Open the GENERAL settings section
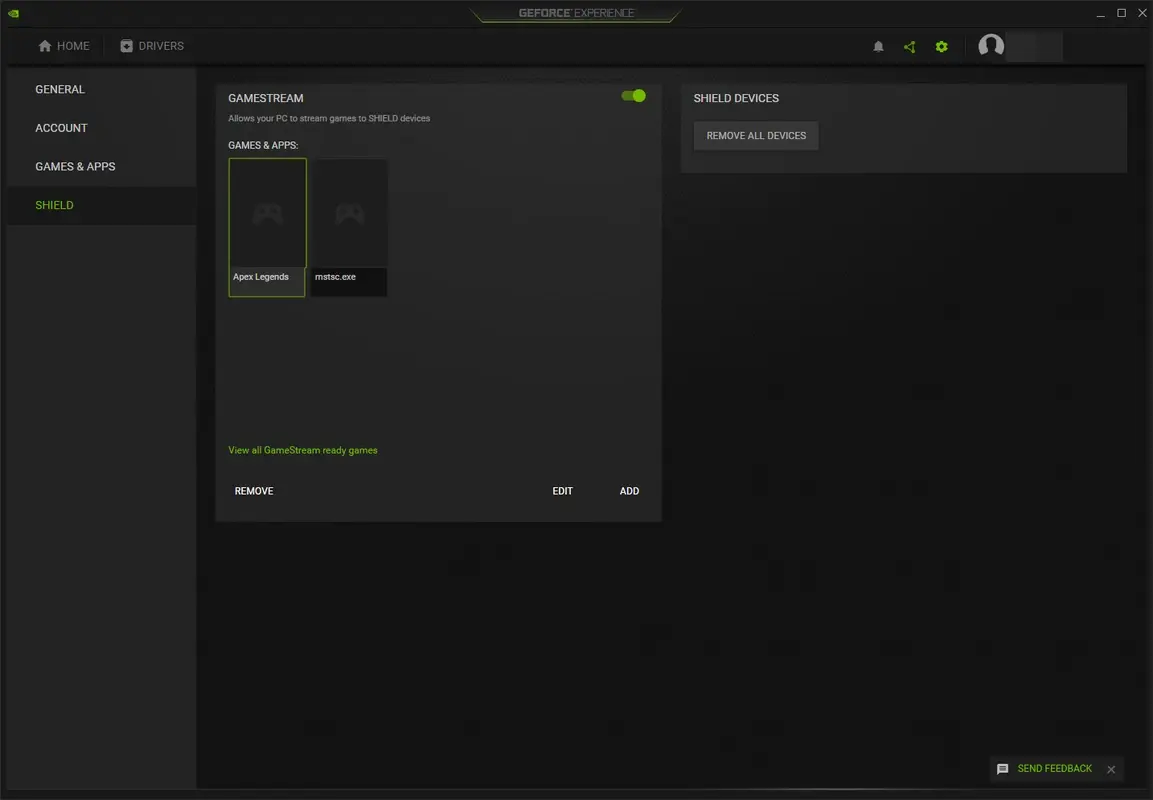This screenshot has height=800, width=1153. click(60, 89)
